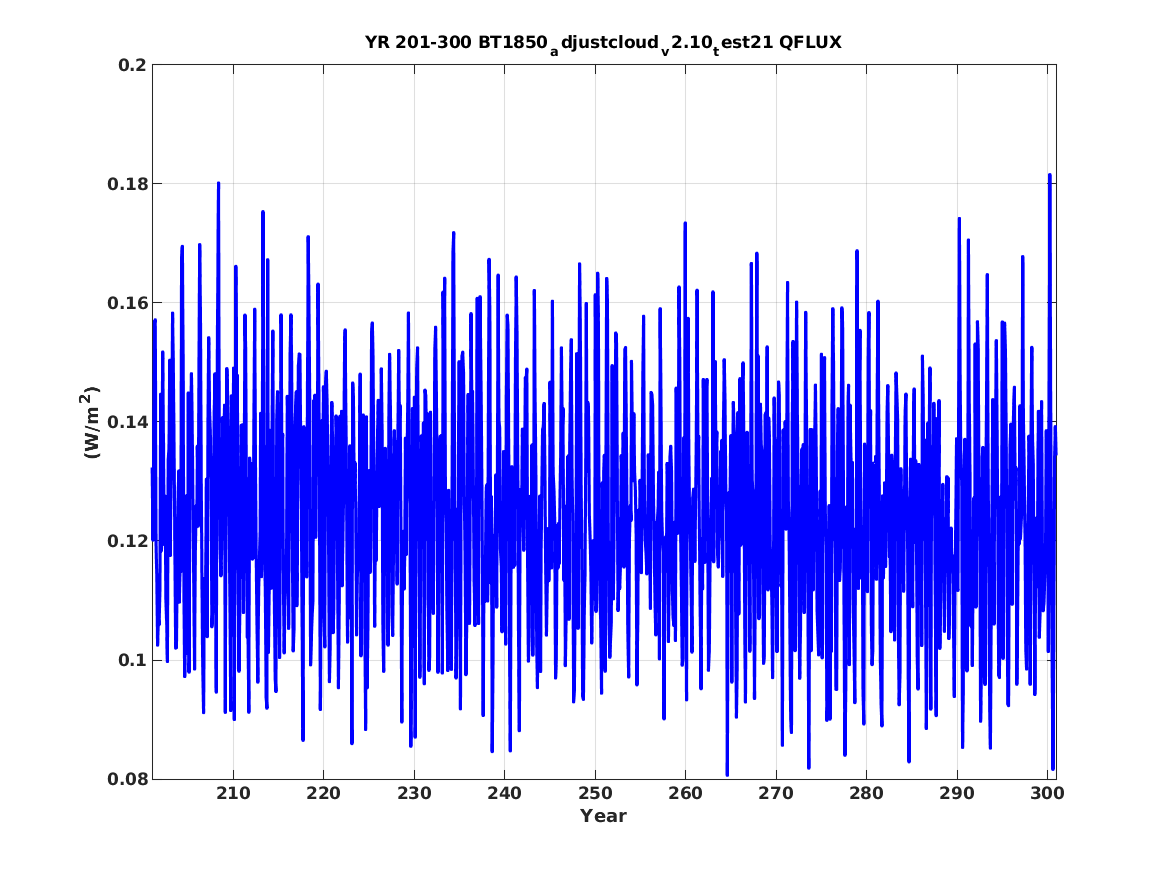Click the x-axis tick label 250
Screen dimensions: 1167x875
[595, 793]
